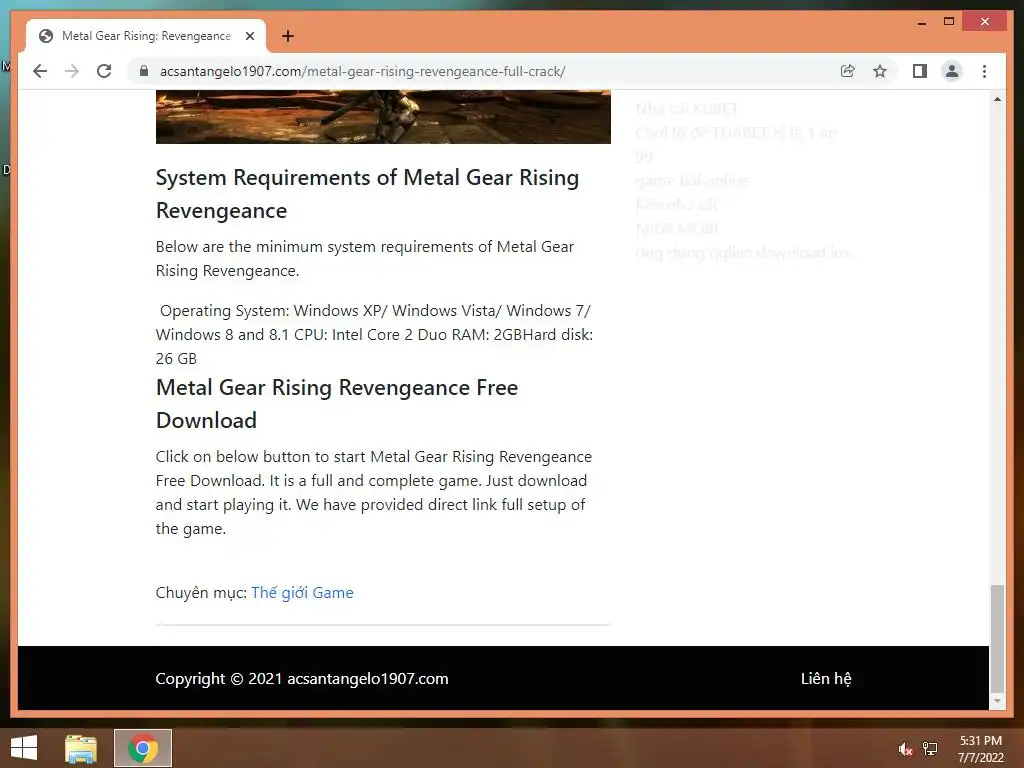
Task: Go back to the previous page
Action: [40, 71]
